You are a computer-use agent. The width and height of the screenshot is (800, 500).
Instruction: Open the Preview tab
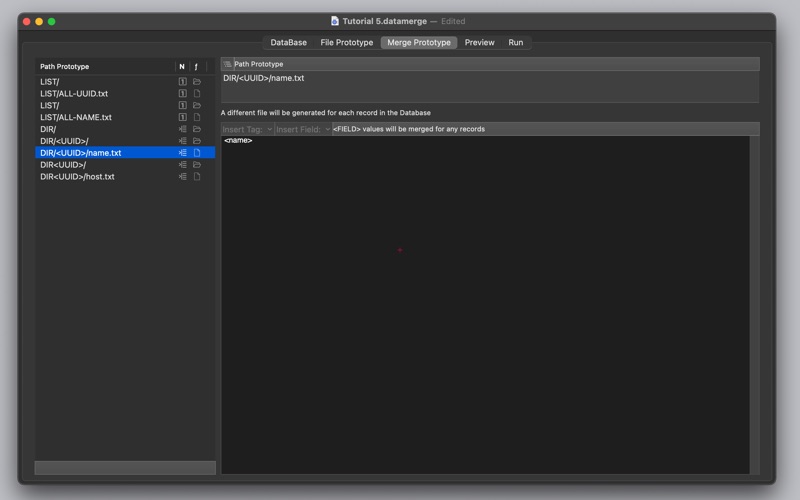[x=479, y=42]
